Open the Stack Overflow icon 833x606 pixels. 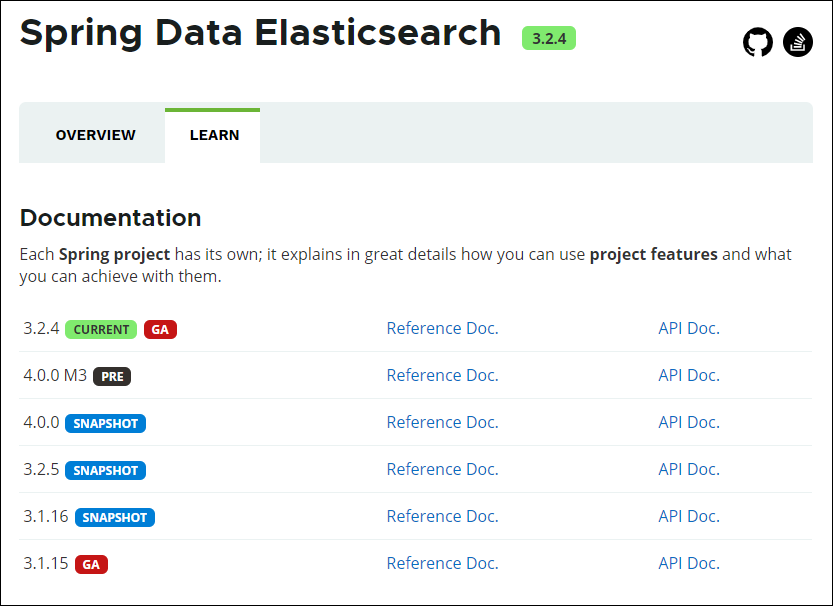tap(797, 42)
